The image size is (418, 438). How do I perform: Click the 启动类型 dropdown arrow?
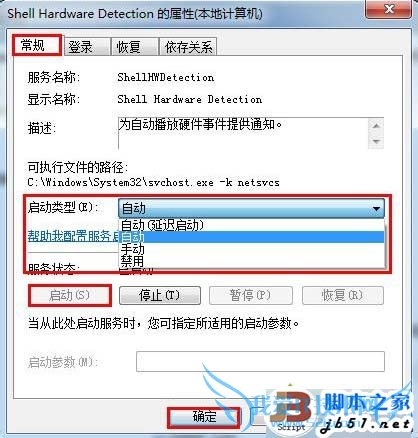376,209
